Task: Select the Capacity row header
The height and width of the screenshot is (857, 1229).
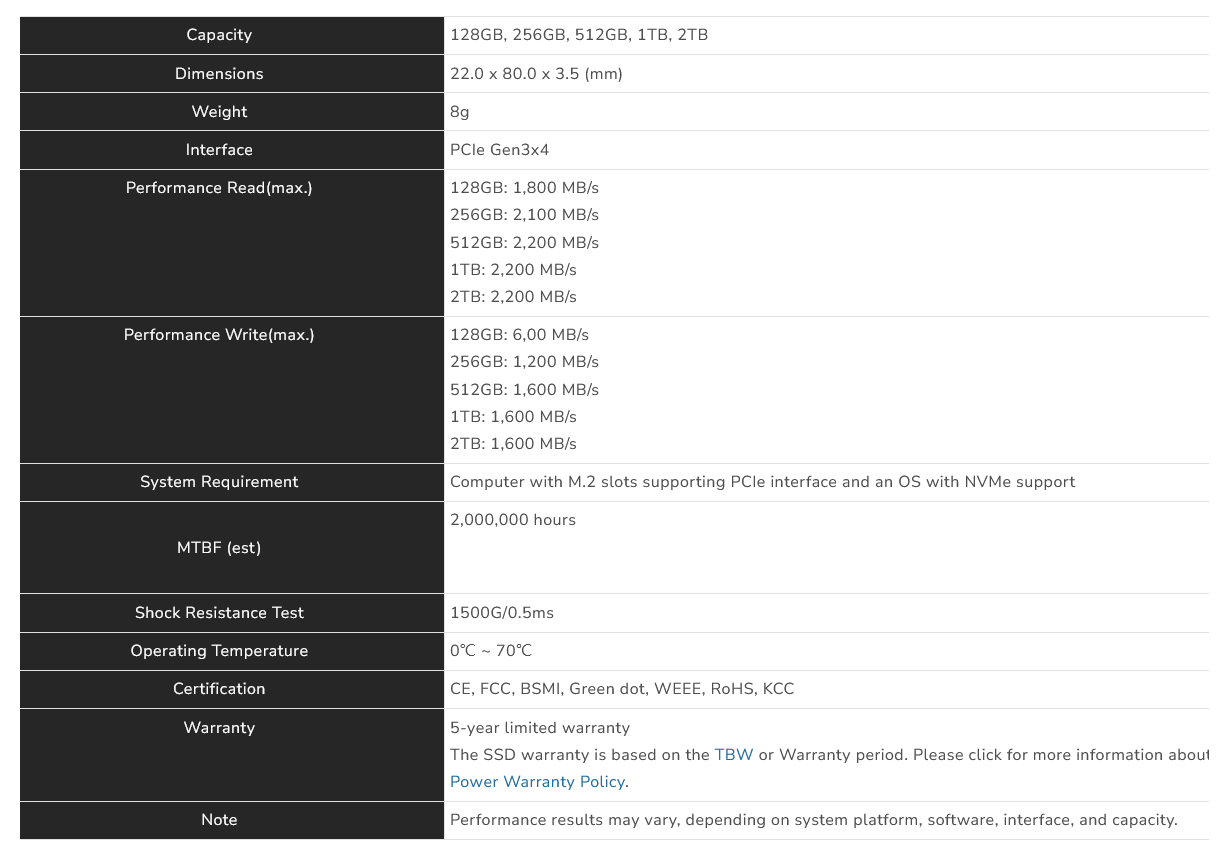Action: click(219, 35)
